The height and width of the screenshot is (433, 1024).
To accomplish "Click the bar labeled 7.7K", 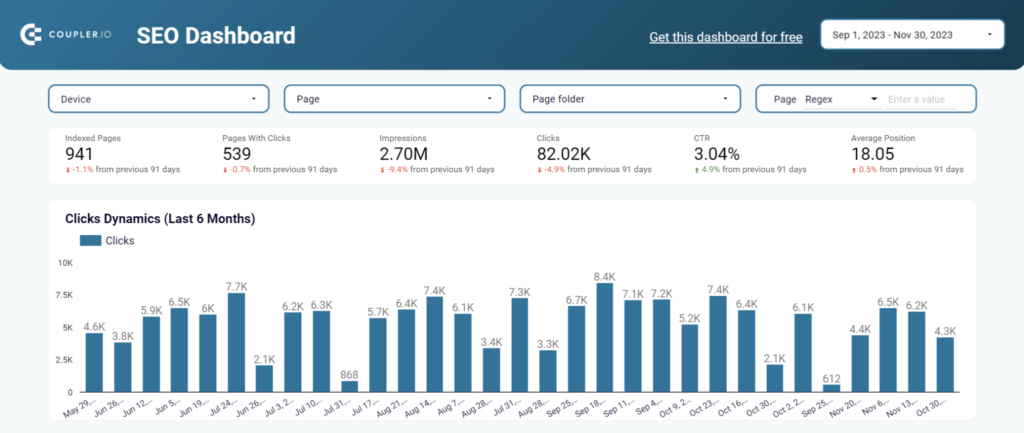I will (x=236, y=343).
